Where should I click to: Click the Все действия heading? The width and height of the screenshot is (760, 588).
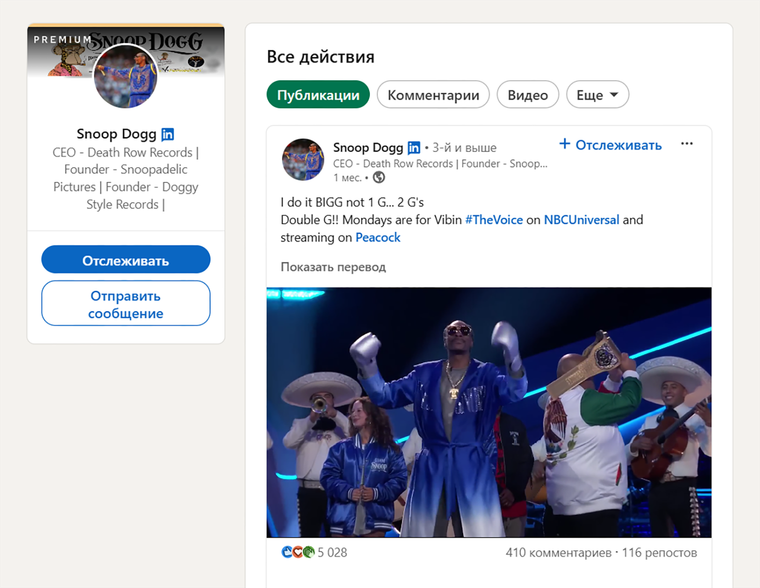[320, 57]
